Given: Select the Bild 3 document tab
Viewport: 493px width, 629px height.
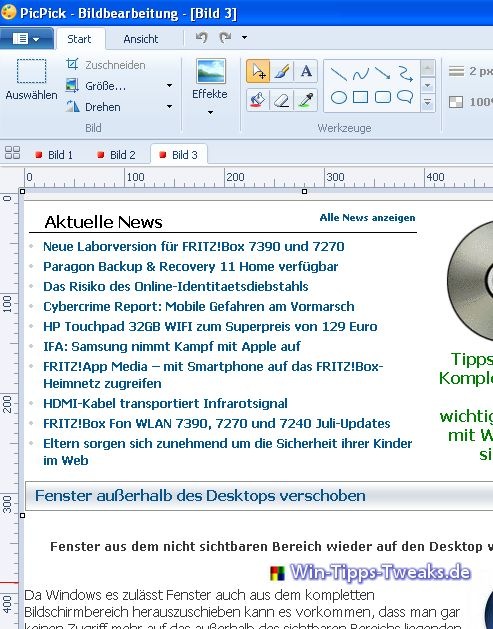Looking at the screenshot, I should point(179,154).
